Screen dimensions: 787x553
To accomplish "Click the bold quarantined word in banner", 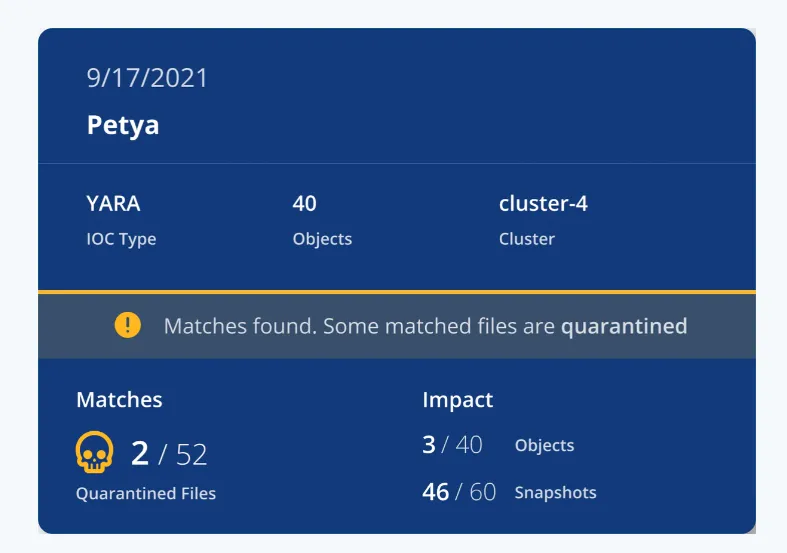I will click(624, 326).
